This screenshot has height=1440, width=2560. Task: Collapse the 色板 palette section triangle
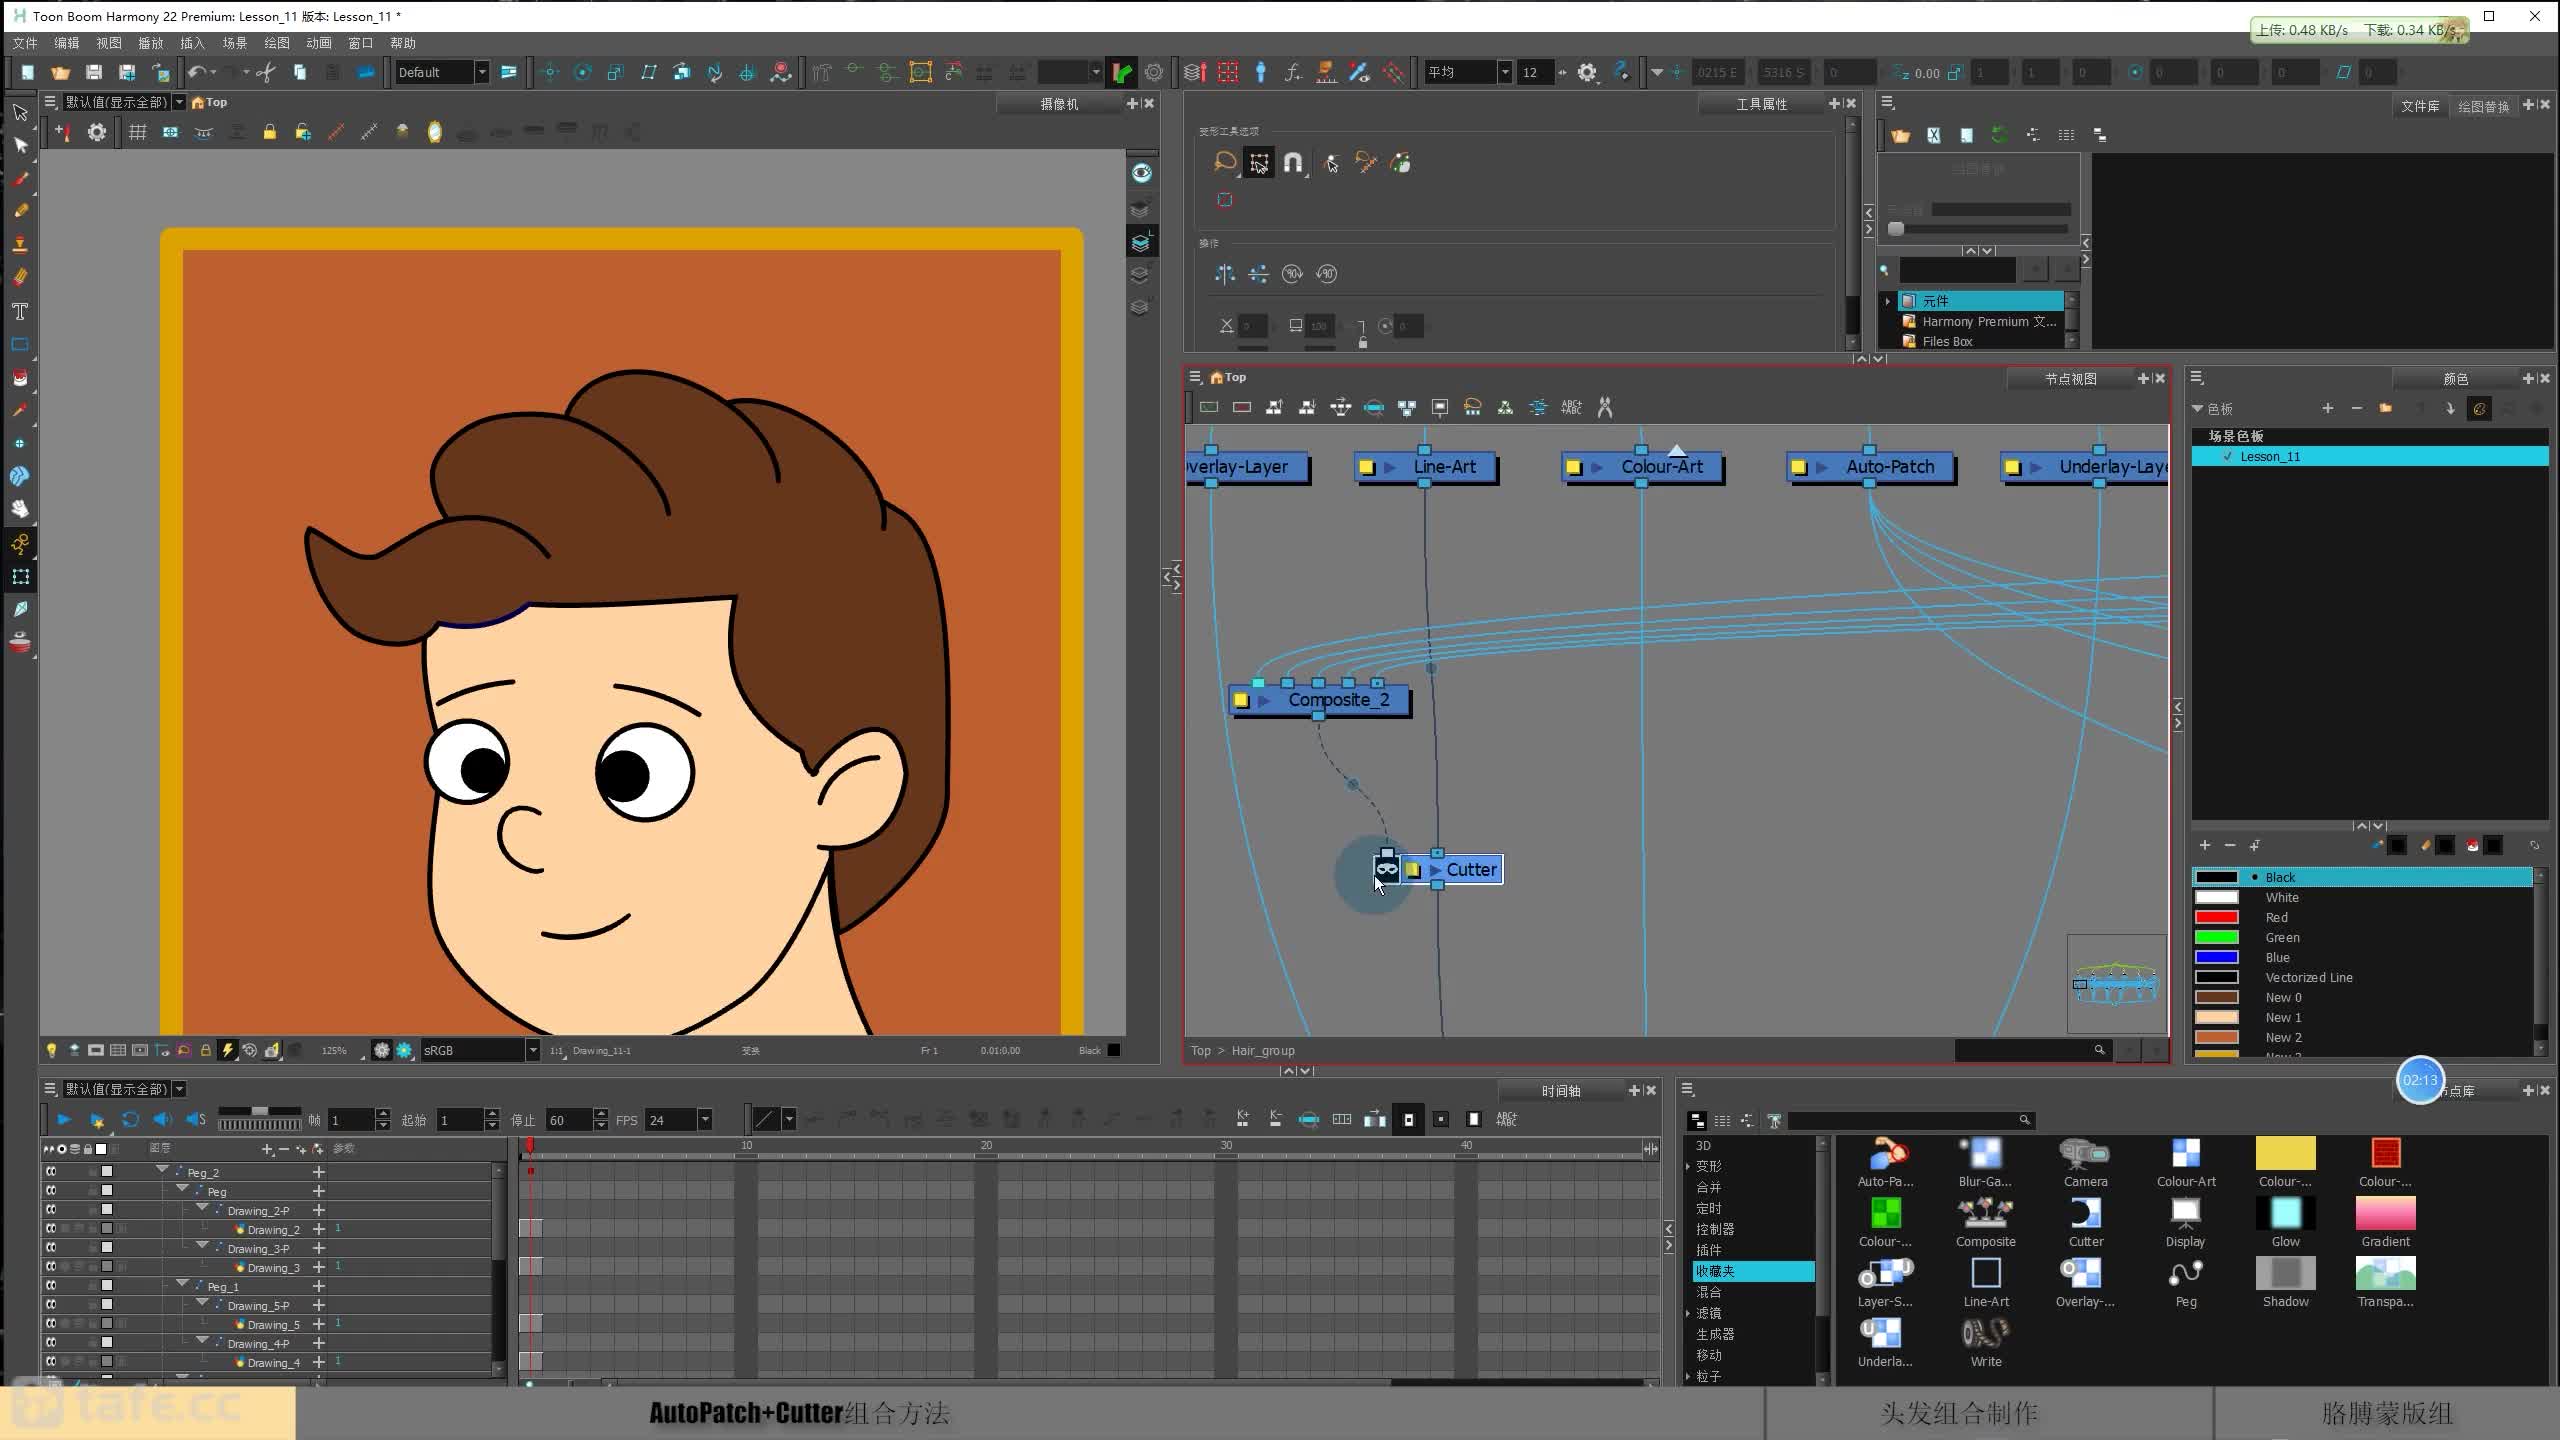tap(2197, 409)
